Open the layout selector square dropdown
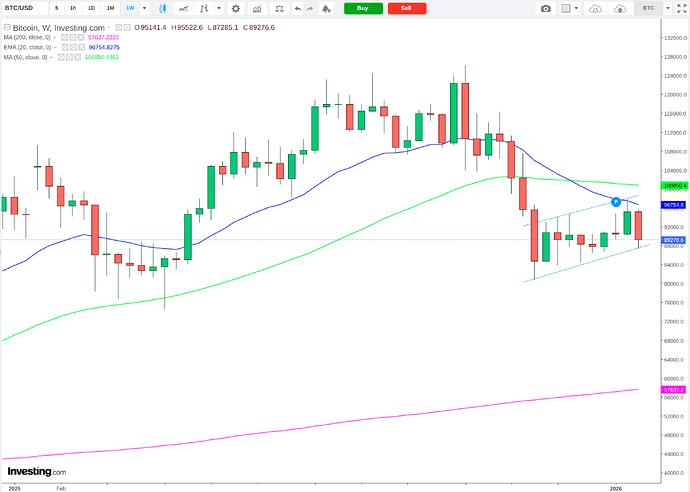 tap(569, 8)
